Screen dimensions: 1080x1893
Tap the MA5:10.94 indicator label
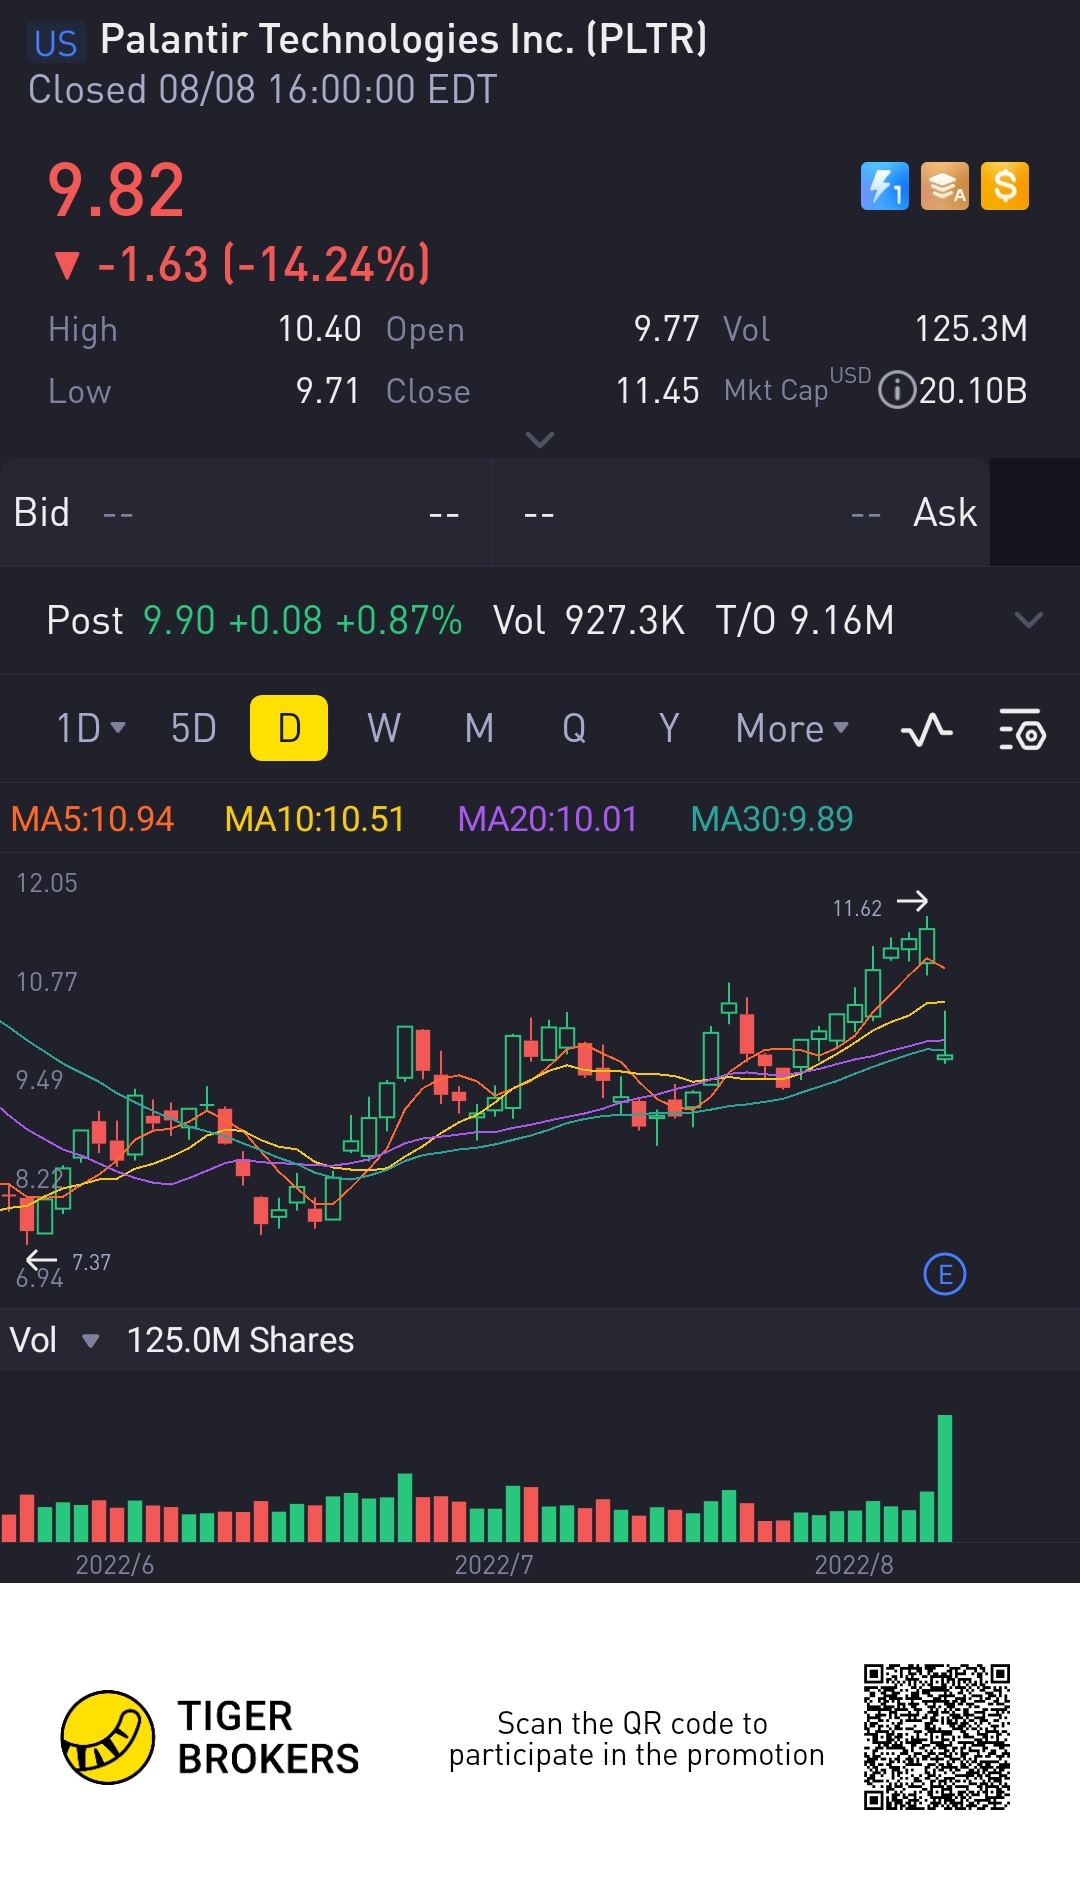point(92,819)
